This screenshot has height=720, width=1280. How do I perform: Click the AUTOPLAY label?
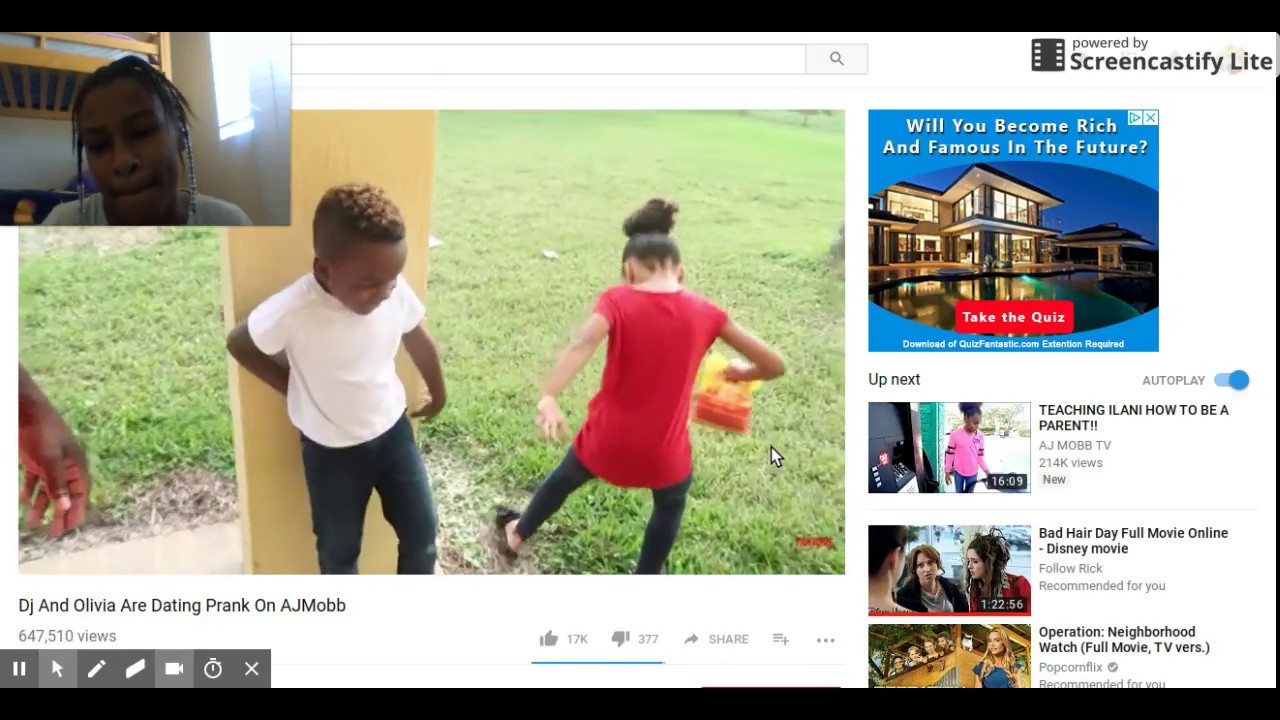1173,380
